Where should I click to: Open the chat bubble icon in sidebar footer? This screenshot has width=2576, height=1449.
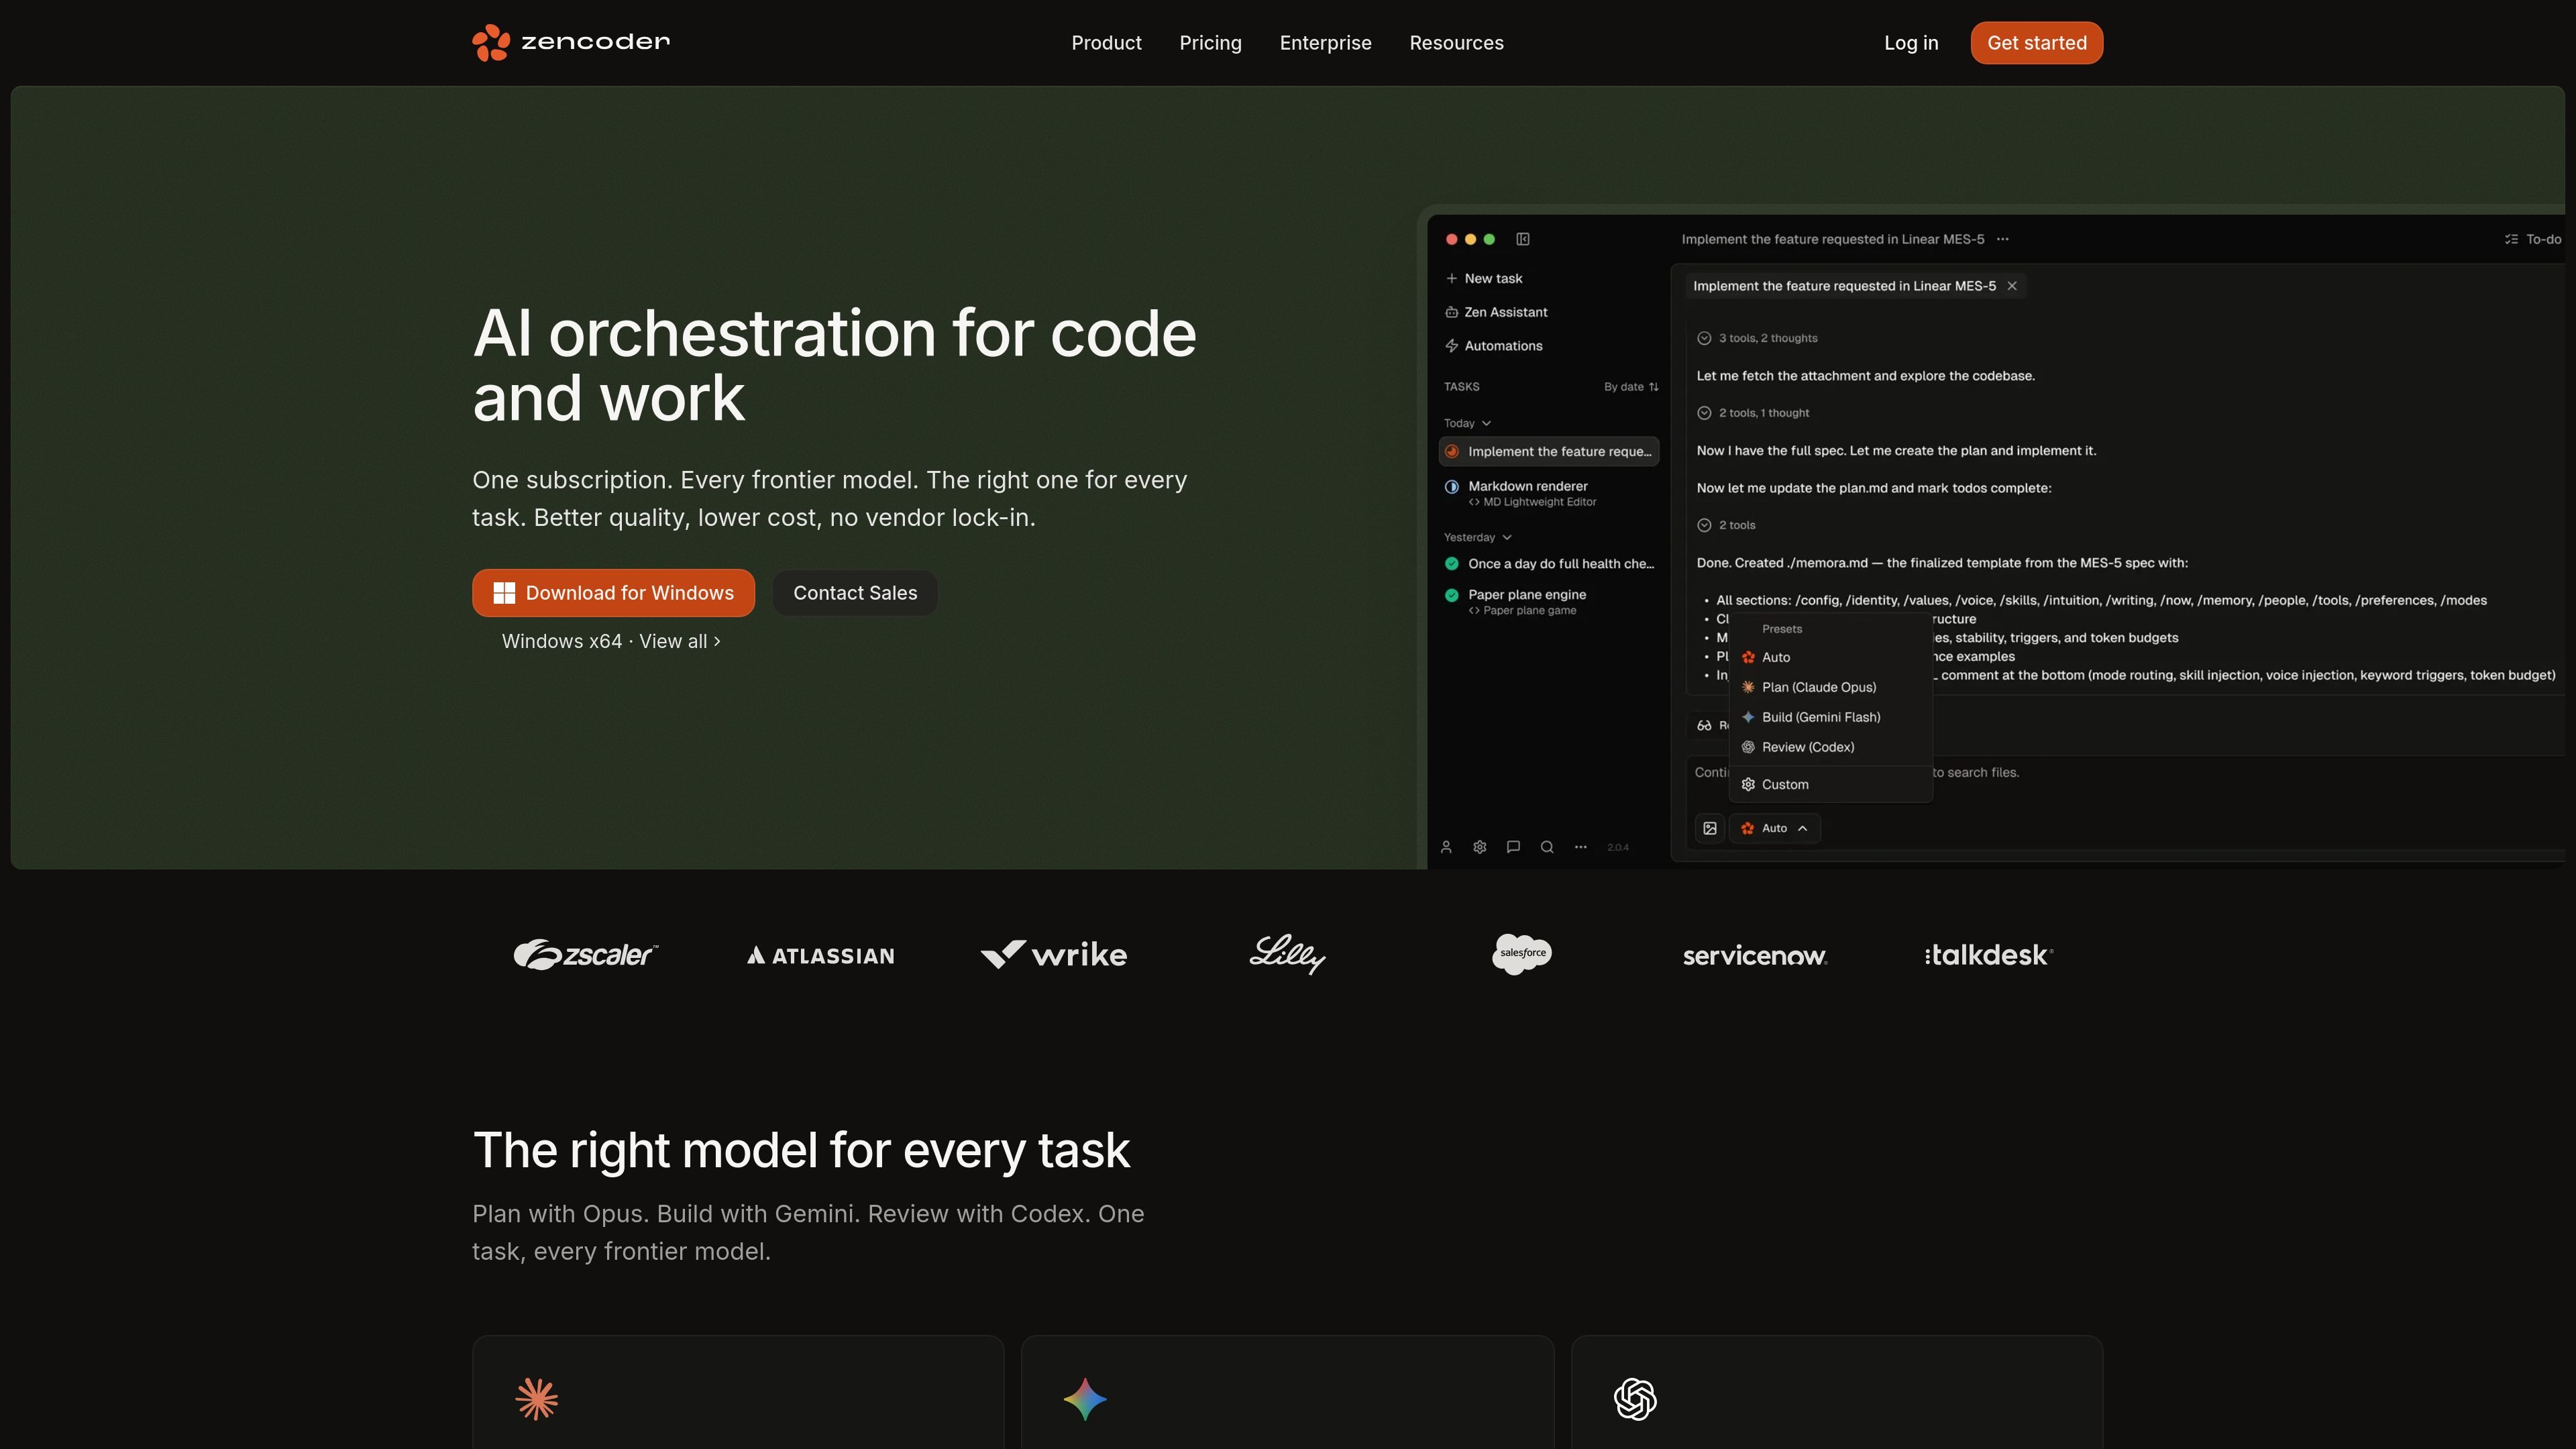tap(1513, 847)
